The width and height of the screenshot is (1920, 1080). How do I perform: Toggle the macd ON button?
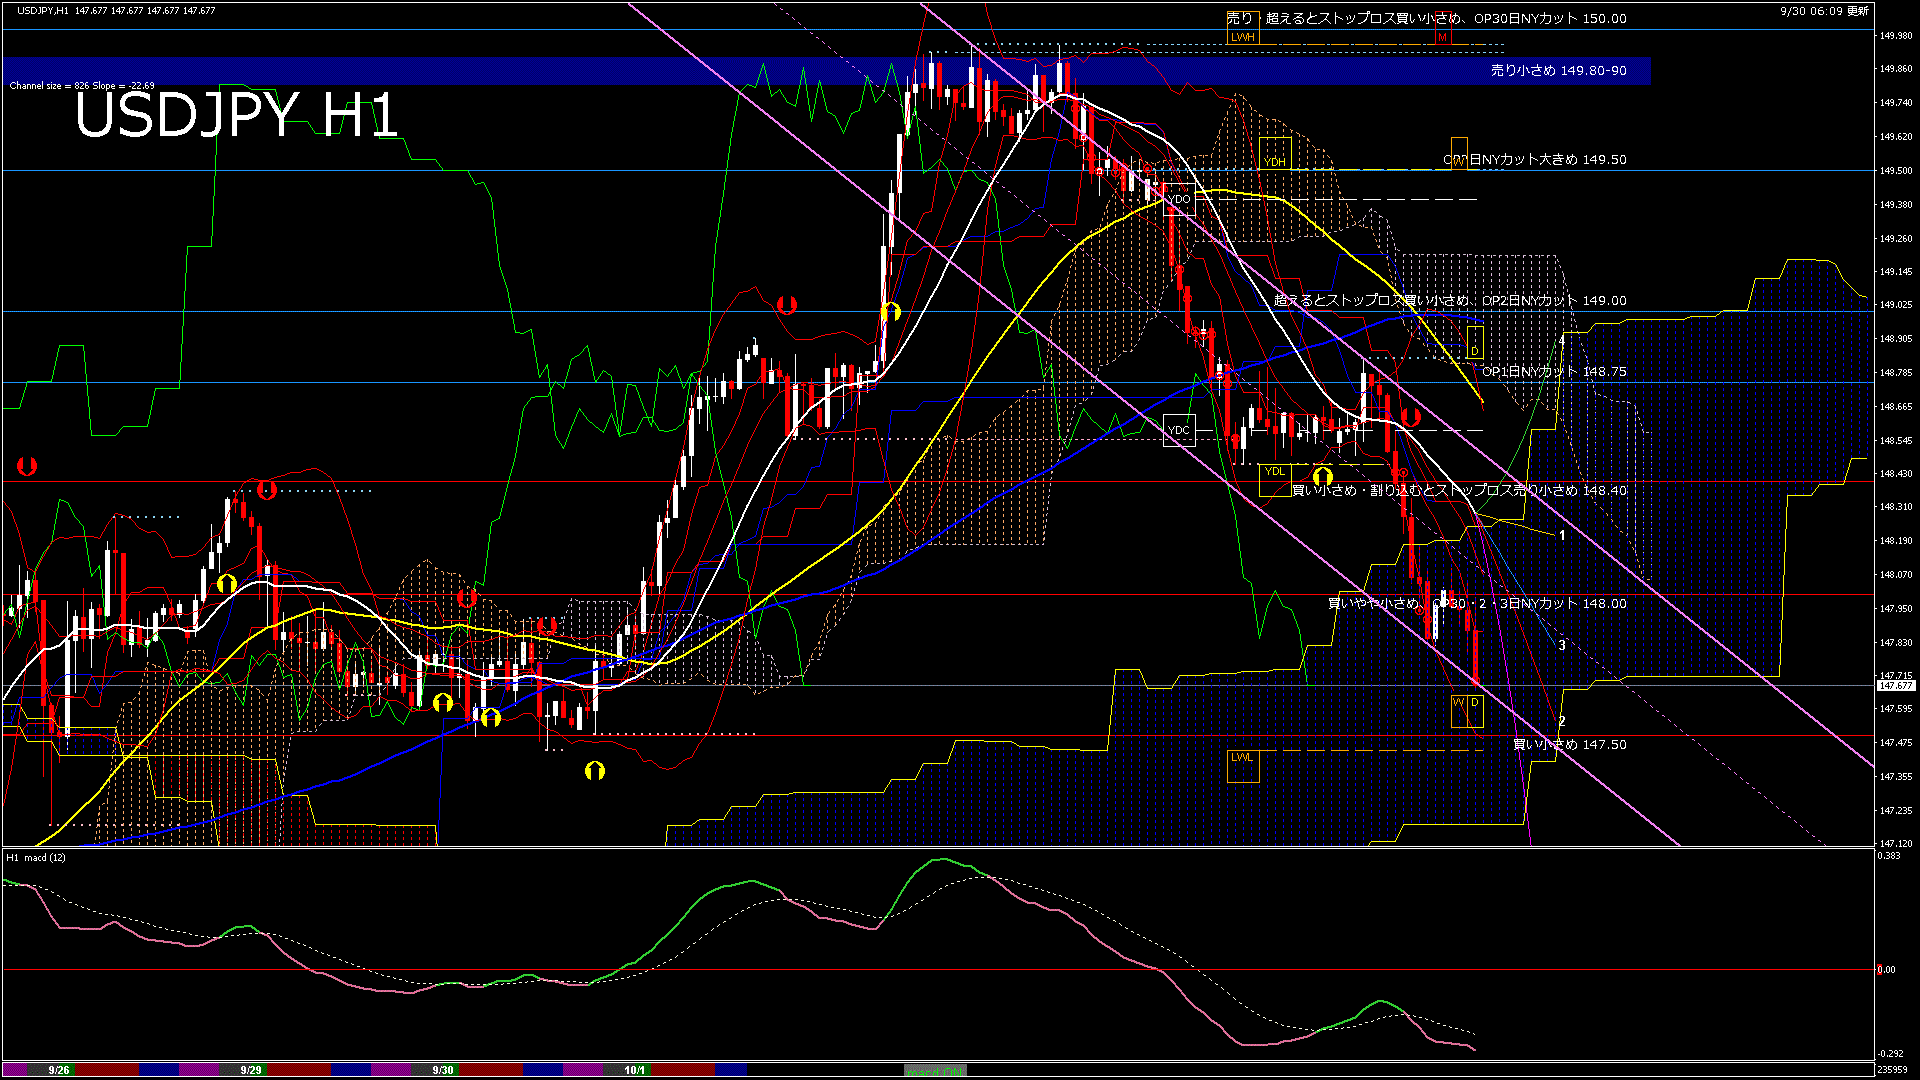[x=936, y=1071]
